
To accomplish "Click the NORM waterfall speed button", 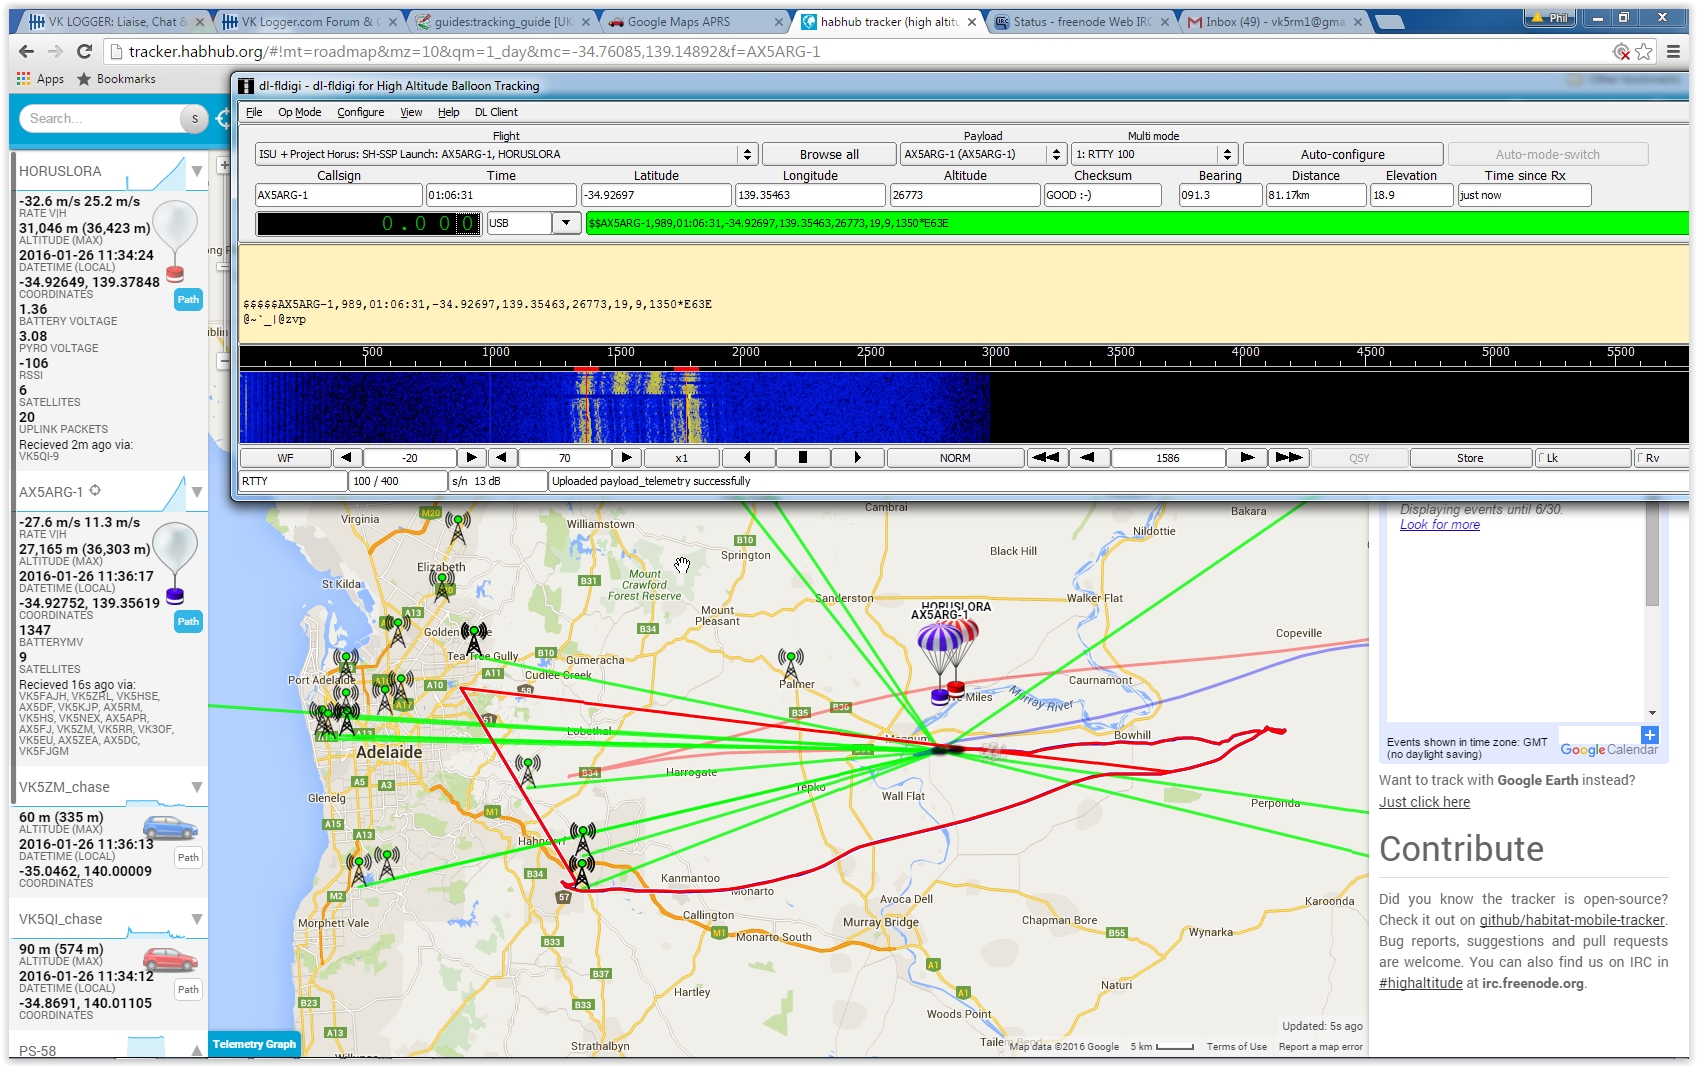I will [955, 458].
